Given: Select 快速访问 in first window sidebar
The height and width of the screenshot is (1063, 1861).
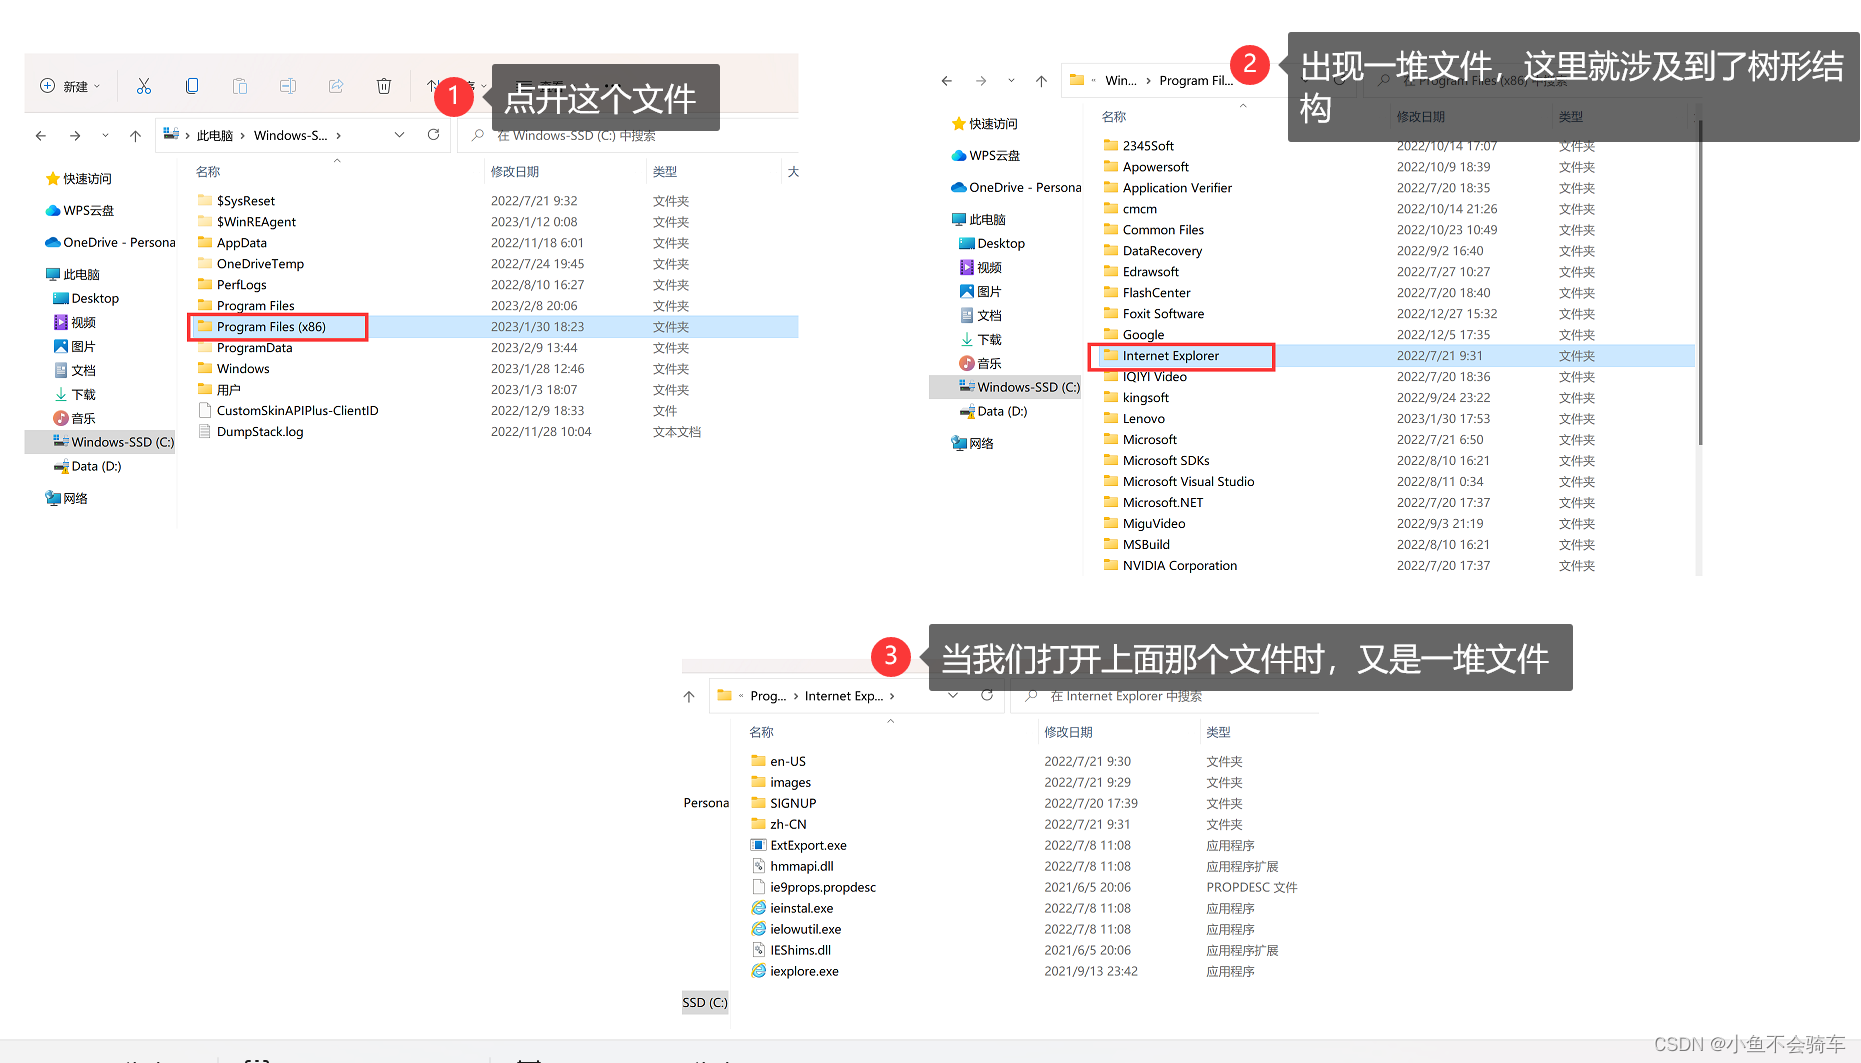Looking at the screenshot, I should [x=79, y=179].
